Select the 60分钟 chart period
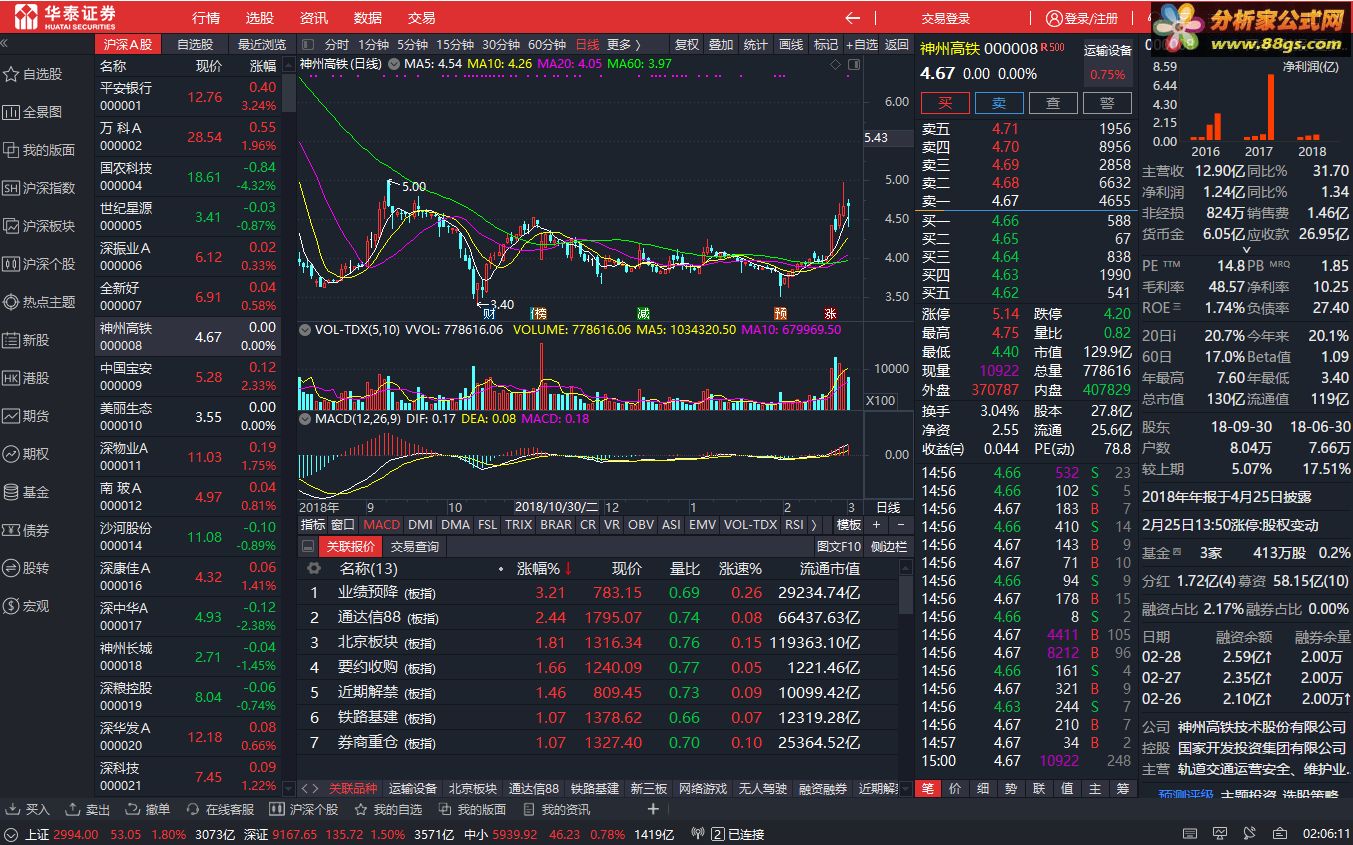 (547, 45)
